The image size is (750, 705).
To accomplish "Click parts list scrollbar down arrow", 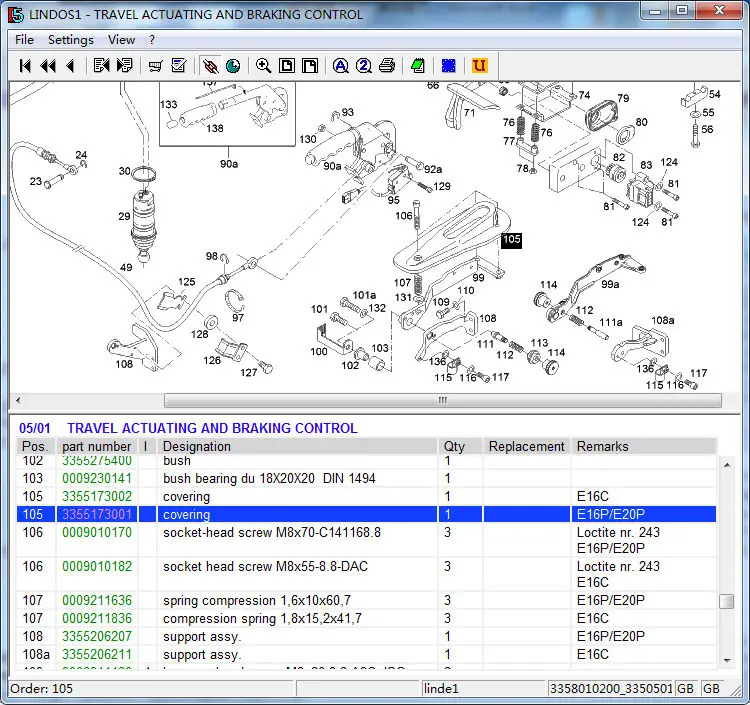I will point(727,661).
